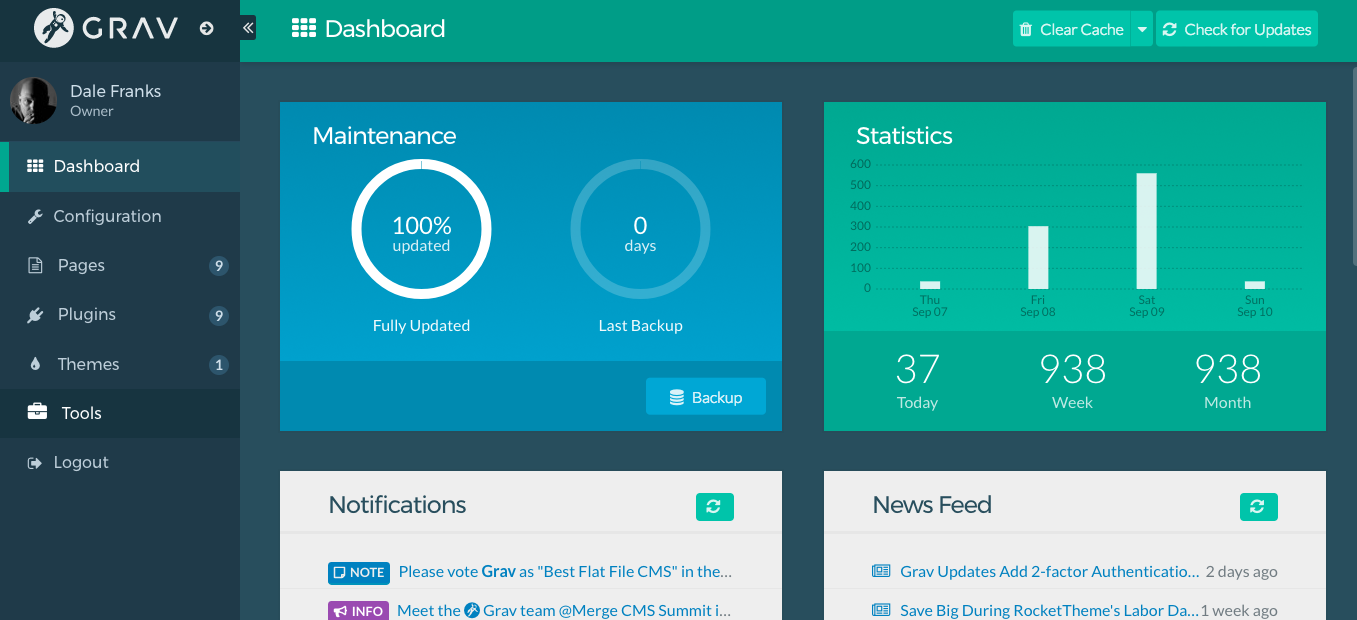Click the Pages document icon
The height and width of the screenshot is (620, 1357).
pyautogui.click(x=35, y=265)
